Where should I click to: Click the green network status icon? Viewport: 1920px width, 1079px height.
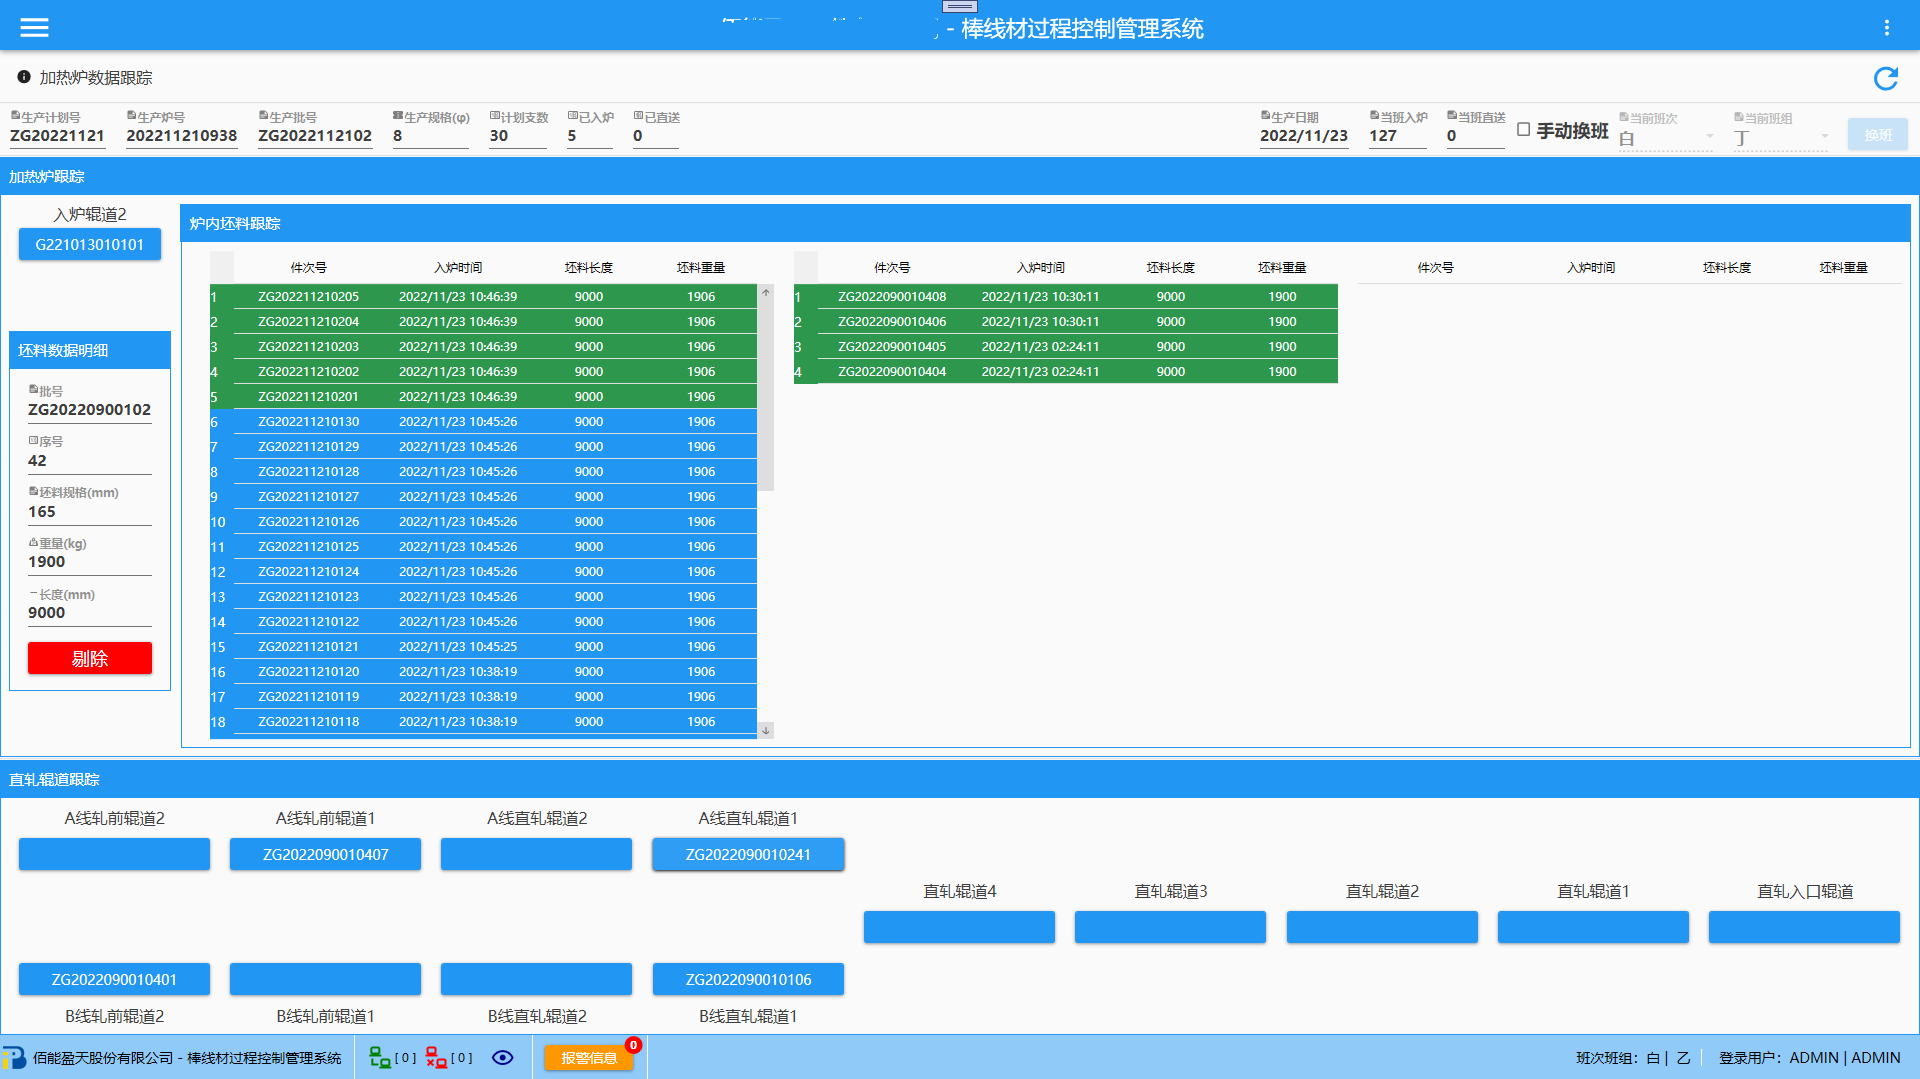click(x=380, y=1058)
